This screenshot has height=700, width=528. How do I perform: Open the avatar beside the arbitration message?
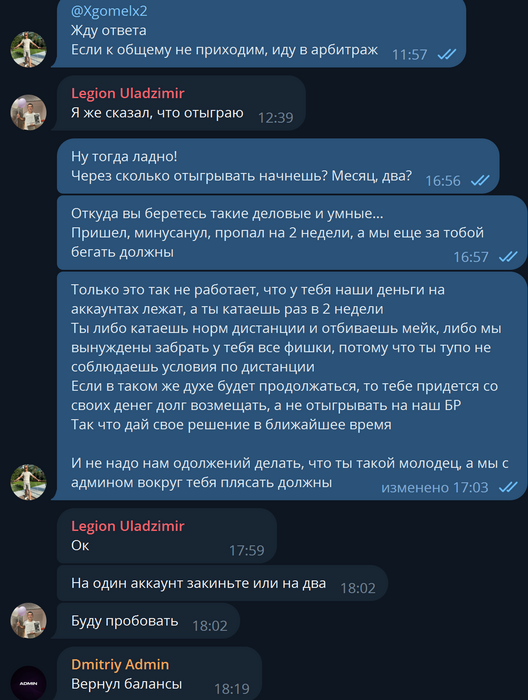29,50
